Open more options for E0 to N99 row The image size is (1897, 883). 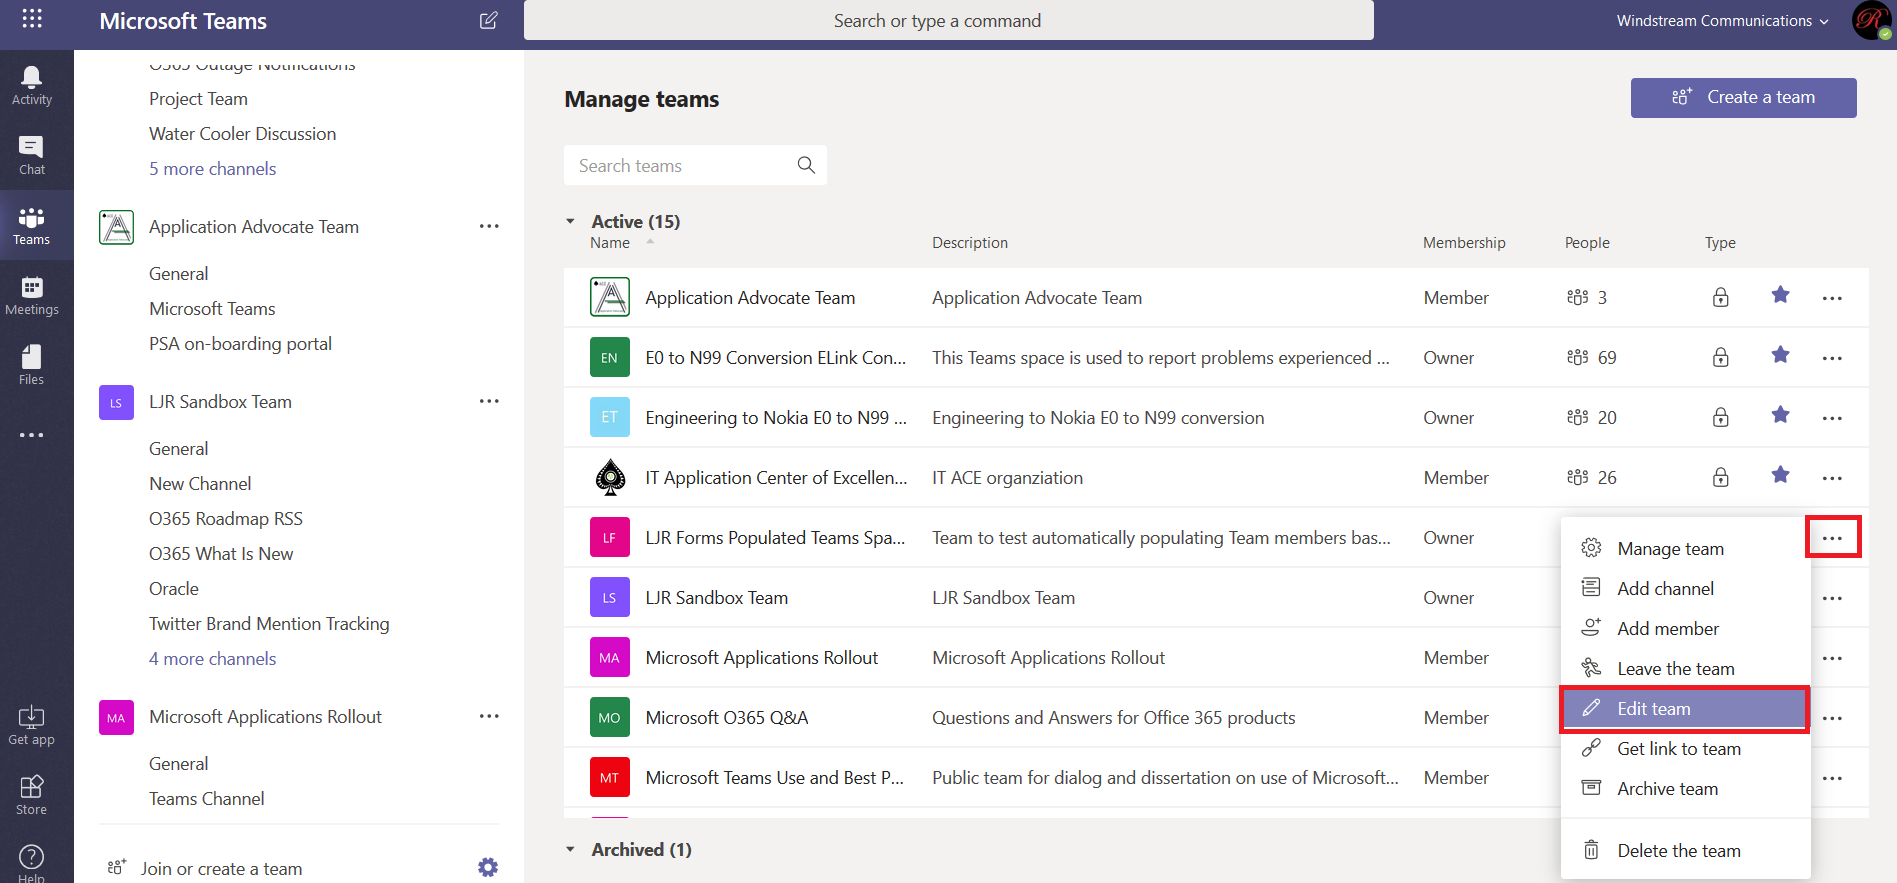pyautogui.click(x=1832, y=358)
